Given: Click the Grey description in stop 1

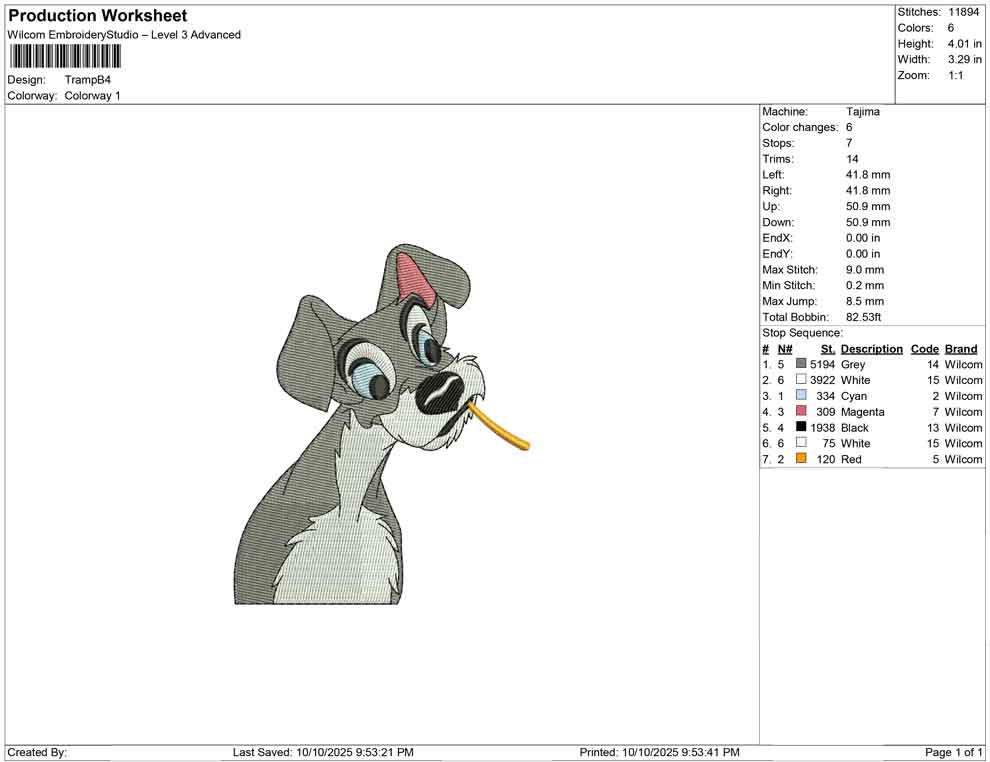Looking at the screenshot, I should 853,364.
